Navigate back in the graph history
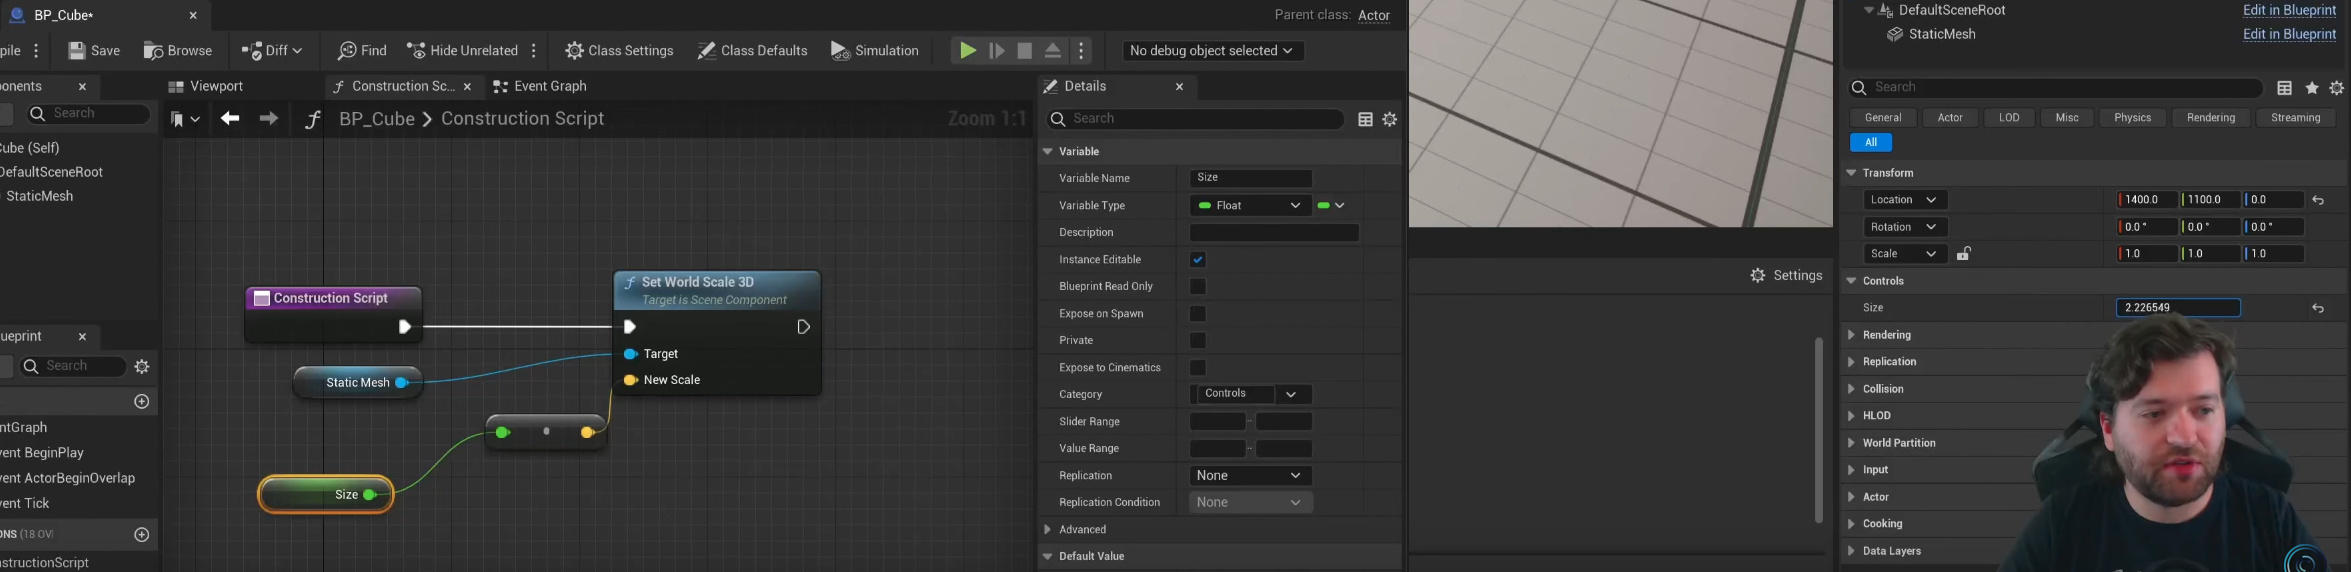The image size is (2351, 572). [230, 119]
